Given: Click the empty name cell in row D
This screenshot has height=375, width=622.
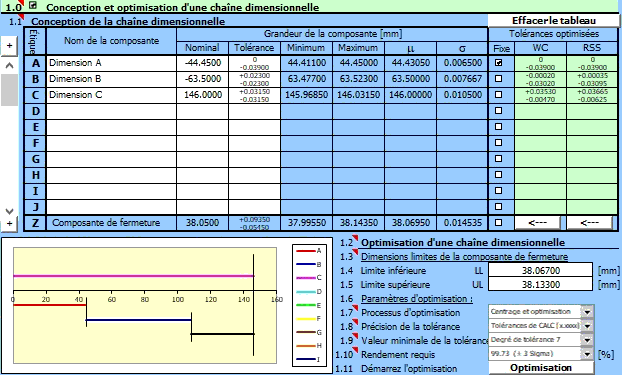Looking at the screenshot, I should (111, 111).
